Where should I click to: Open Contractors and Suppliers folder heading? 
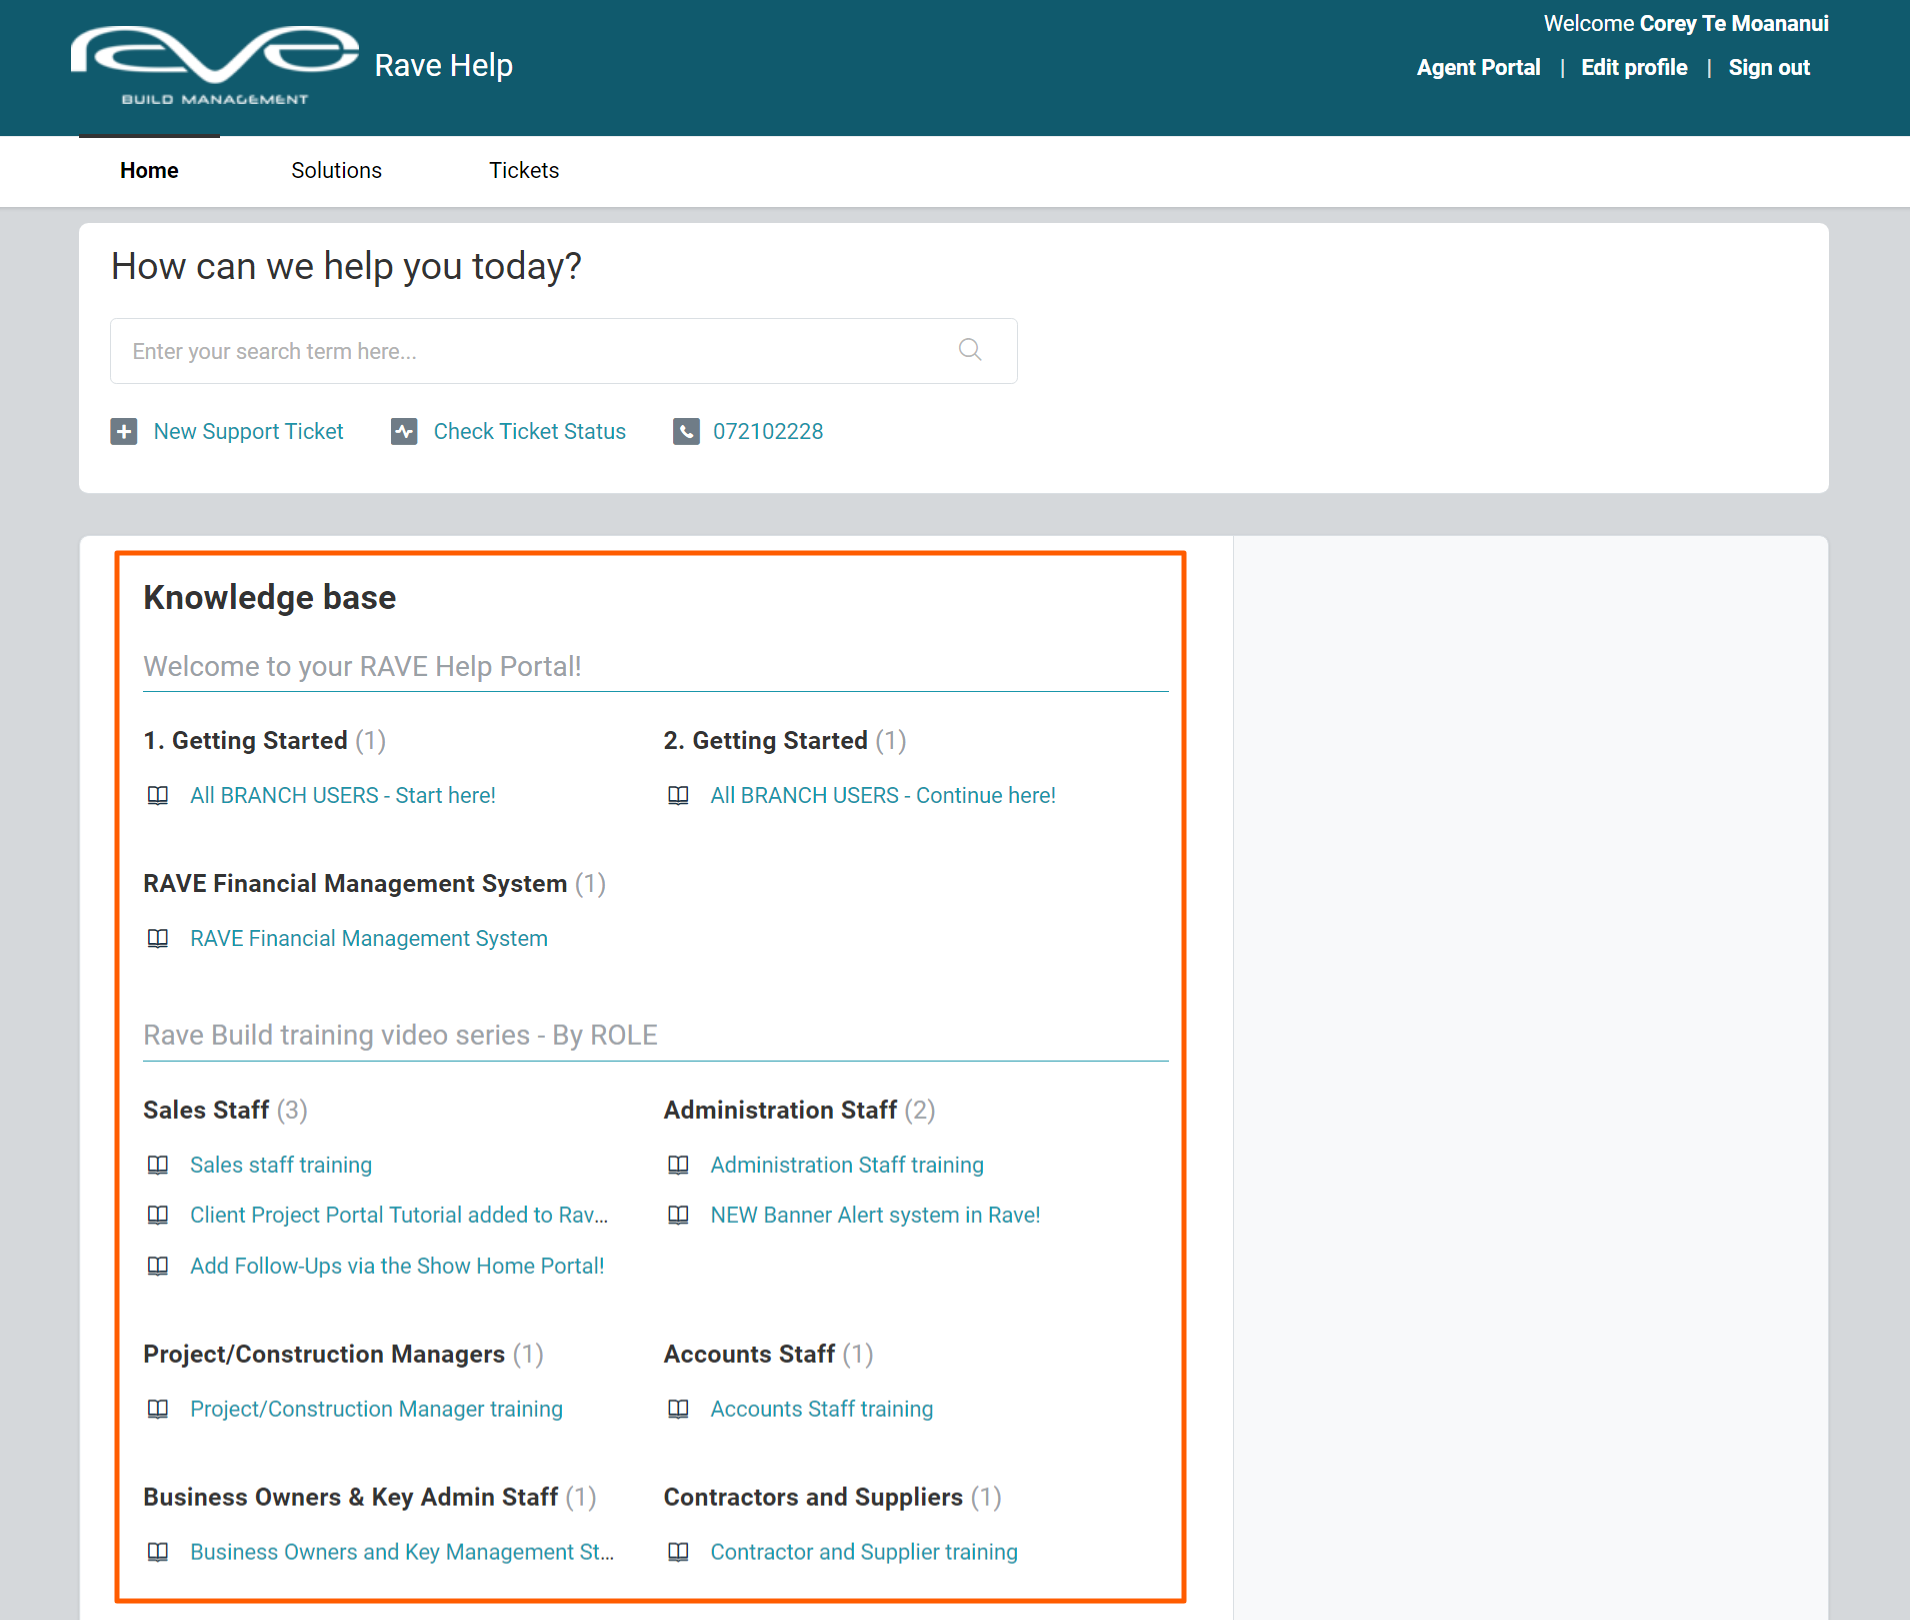coord(813,1498)
